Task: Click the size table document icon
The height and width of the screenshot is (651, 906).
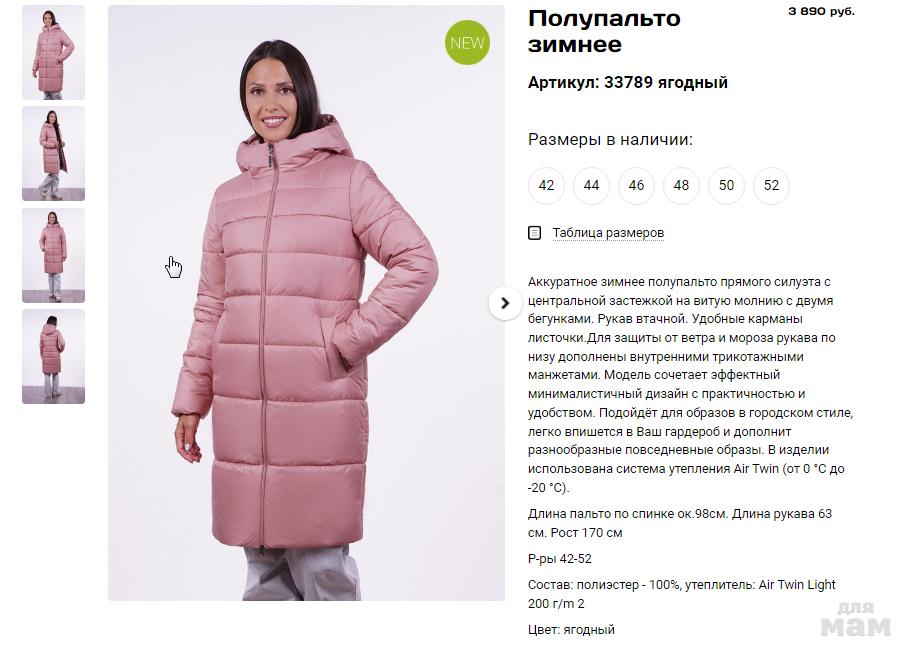Action: pyautogui.click(x=534, y=233)
